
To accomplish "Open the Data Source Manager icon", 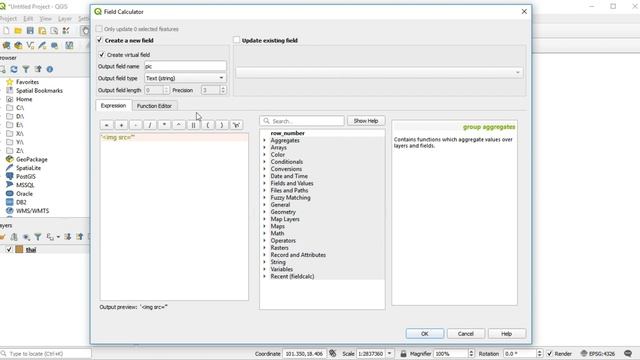I will (6, 45).
